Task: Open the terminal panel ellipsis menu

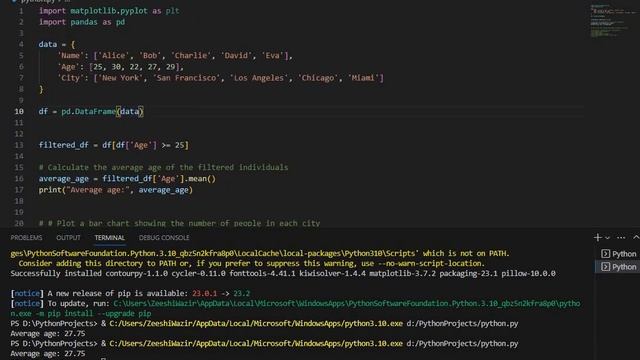Action: point(621,238)
